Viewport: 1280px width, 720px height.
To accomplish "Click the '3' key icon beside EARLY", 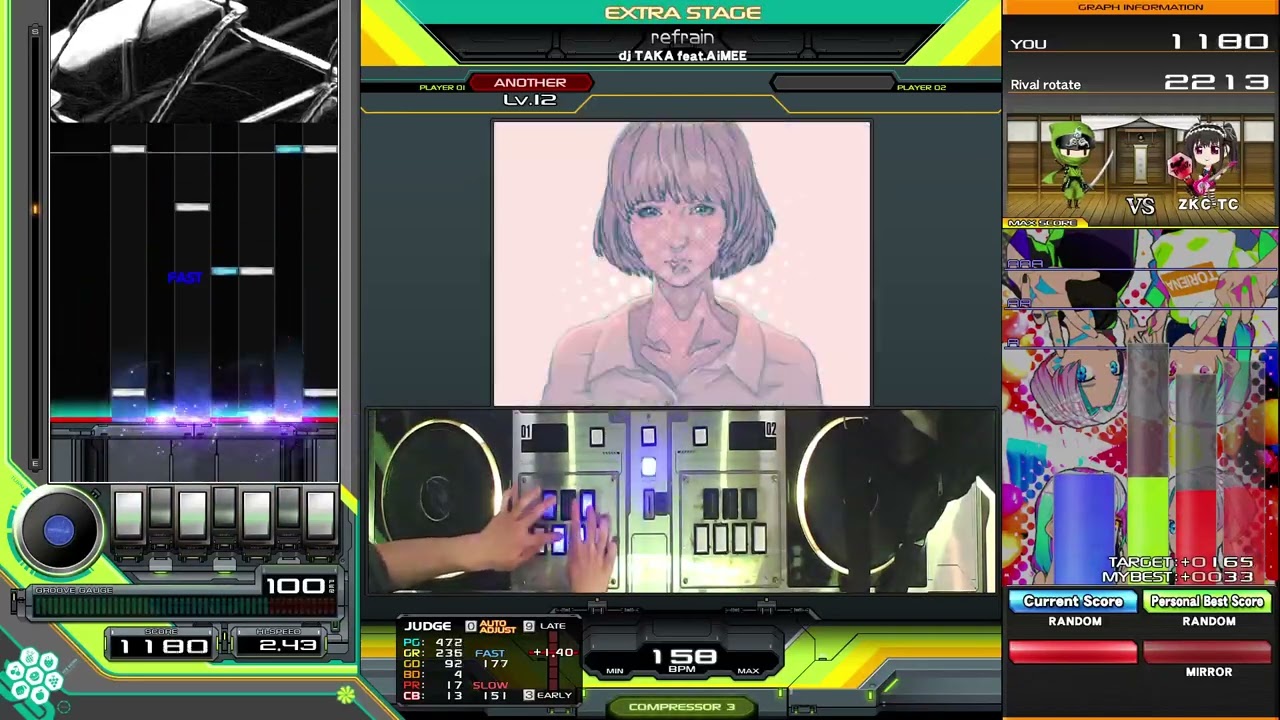I will [x=528, y=695].
